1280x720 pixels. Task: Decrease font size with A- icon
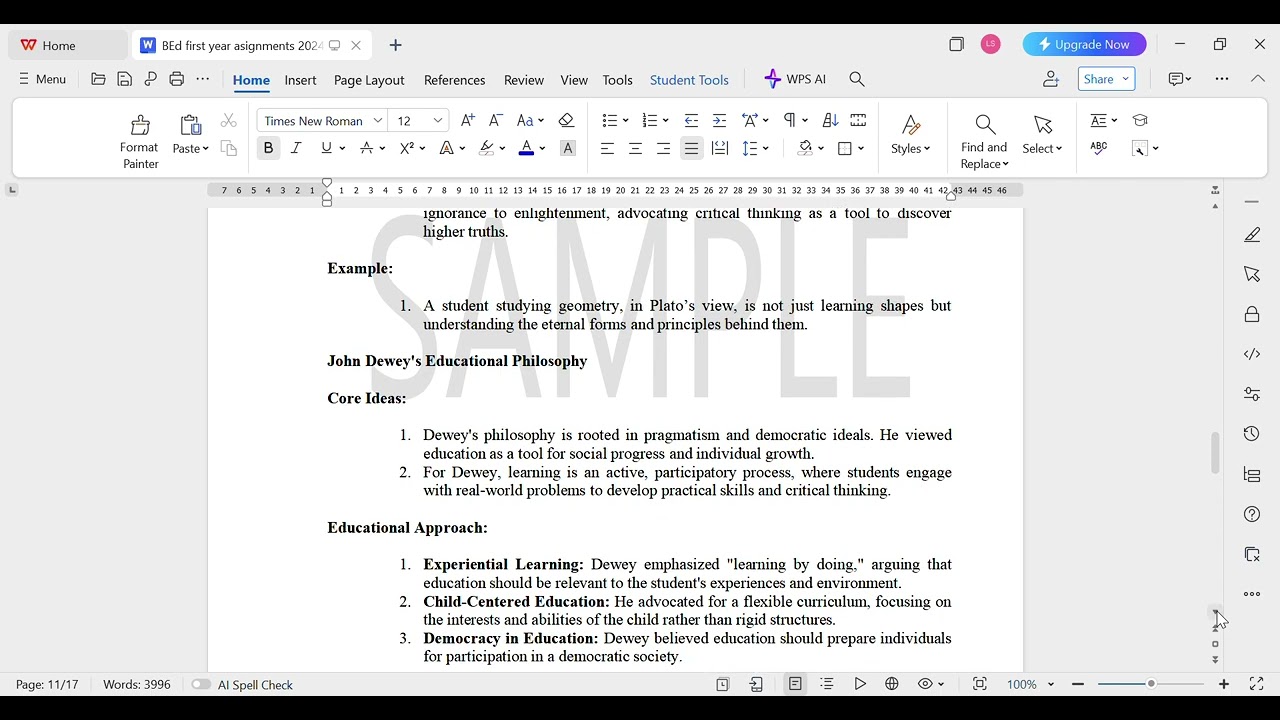point(495,120)
